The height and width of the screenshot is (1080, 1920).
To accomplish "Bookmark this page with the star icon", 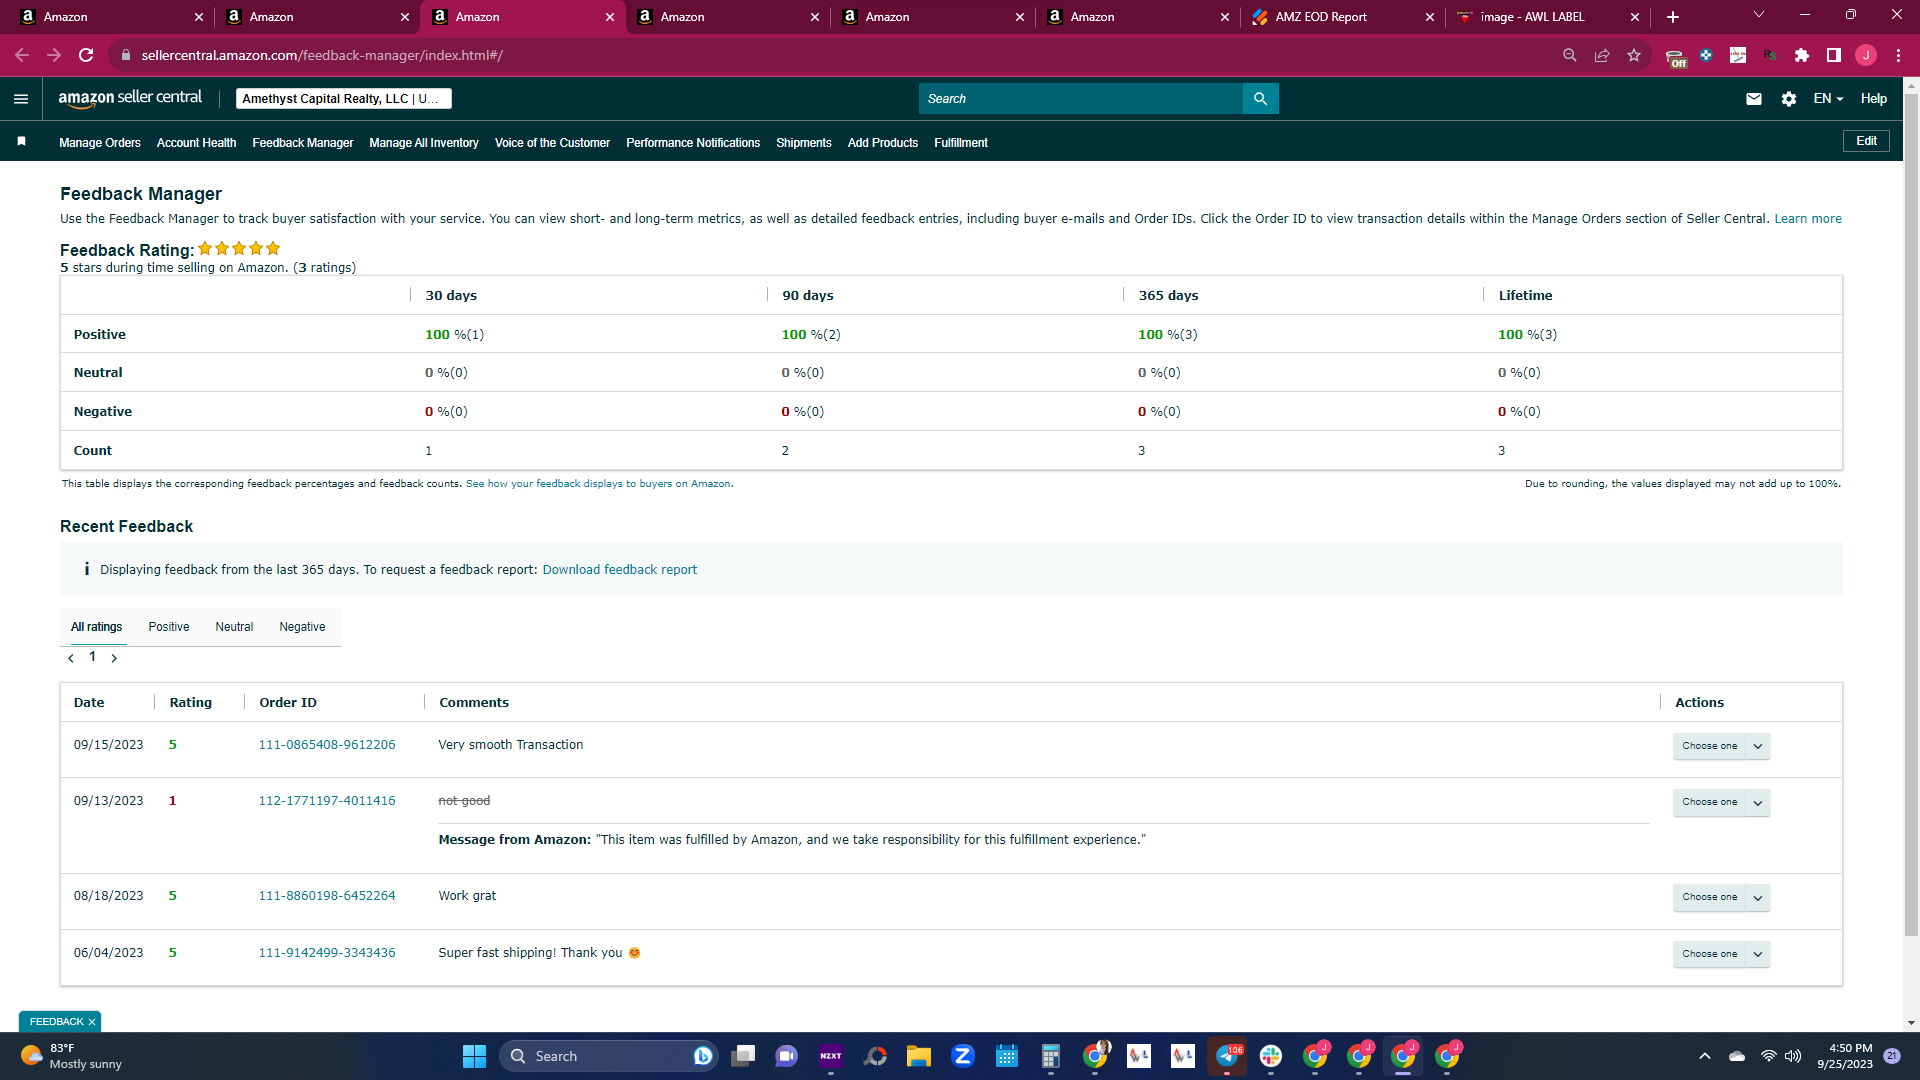I will click(x=1634, y=55).
